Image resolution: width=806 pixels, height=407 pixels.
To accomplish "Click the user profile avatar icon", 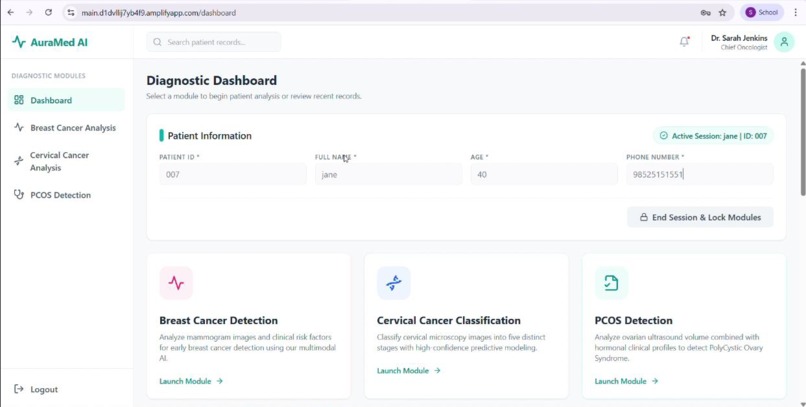I will [x=784, y=42].
